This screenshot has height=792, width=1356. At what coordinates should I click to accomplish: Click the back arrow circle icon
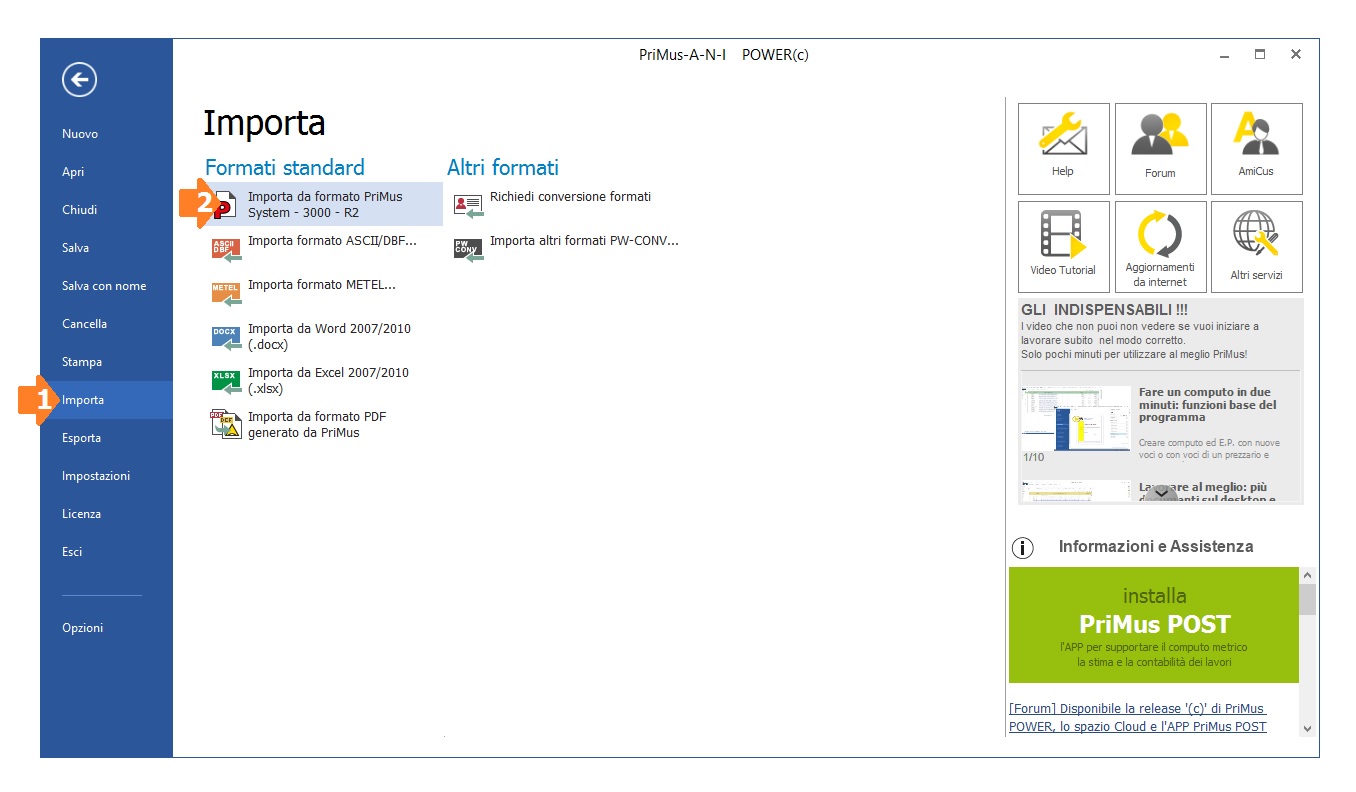(79, 79)
